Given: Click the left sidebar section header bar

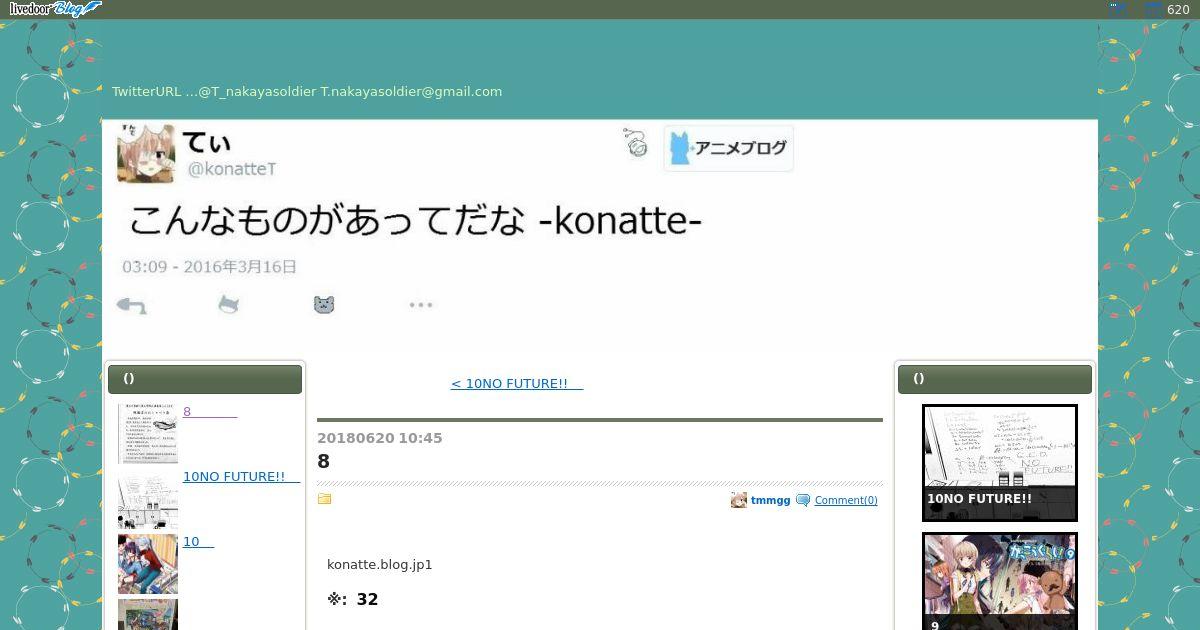Looking at the screenshot, I should coord(205,379).
